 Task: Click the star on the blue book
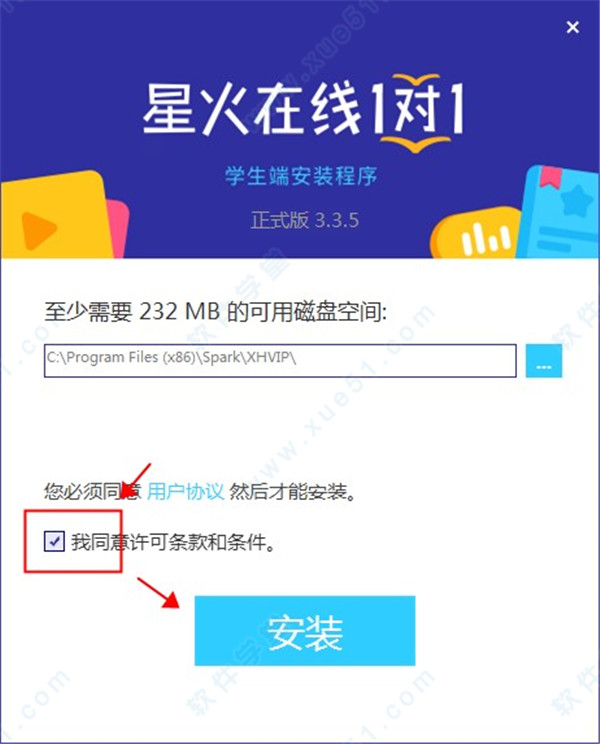pyautogui.click(x=576, y=201)
